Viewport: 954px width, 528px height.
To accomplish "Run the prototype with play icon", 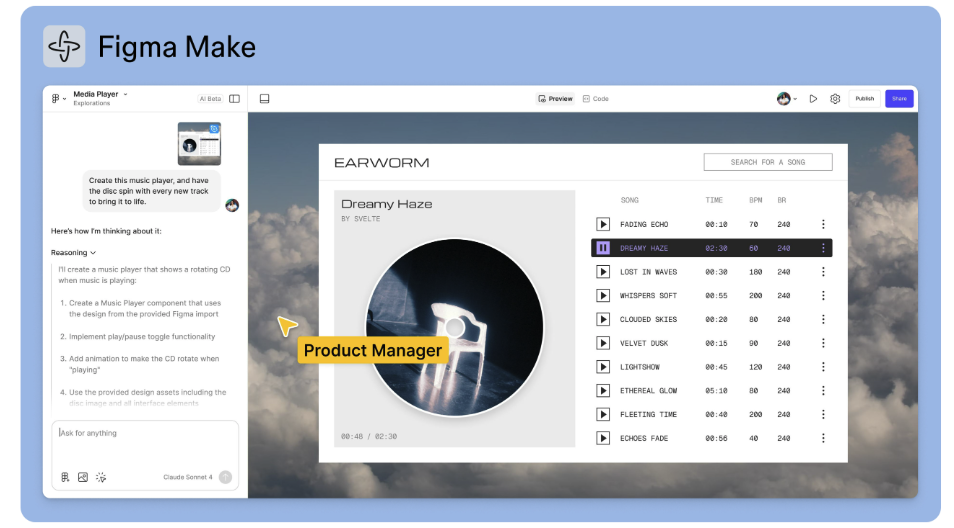I will pos(813,99).
